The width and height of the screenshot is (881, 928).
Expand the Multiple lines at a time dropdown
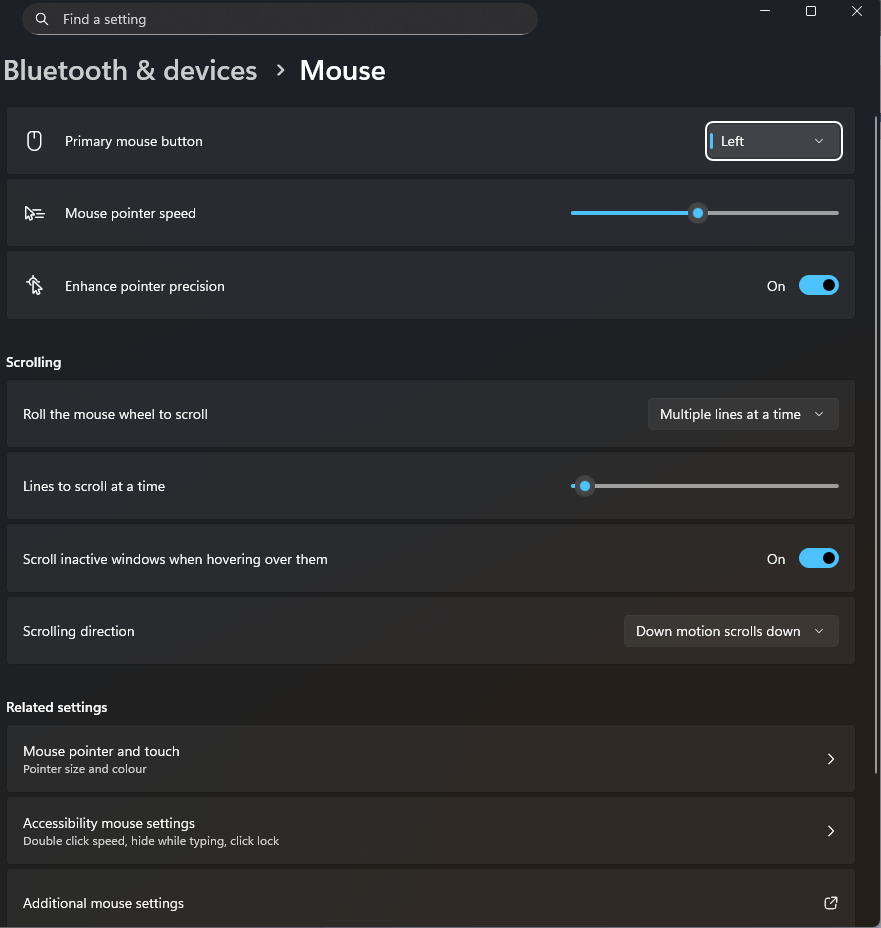tap(742, 414)
